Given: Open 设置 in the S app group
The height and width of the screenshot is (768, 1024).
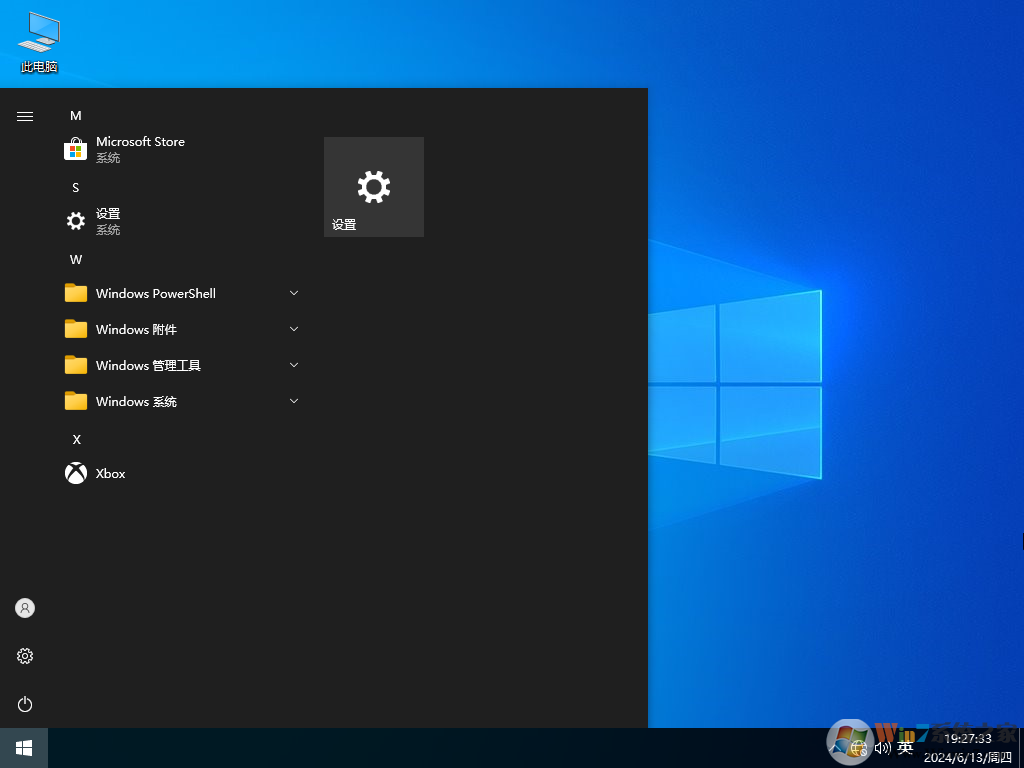Looking at the screenshot, I should [x=108, y=221].
